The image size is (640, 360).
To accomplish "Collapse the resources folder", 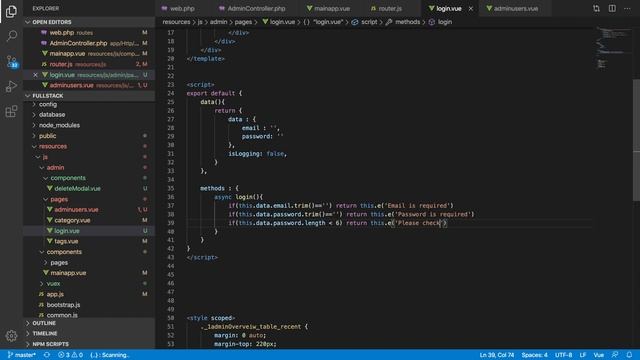I will 53,146.
